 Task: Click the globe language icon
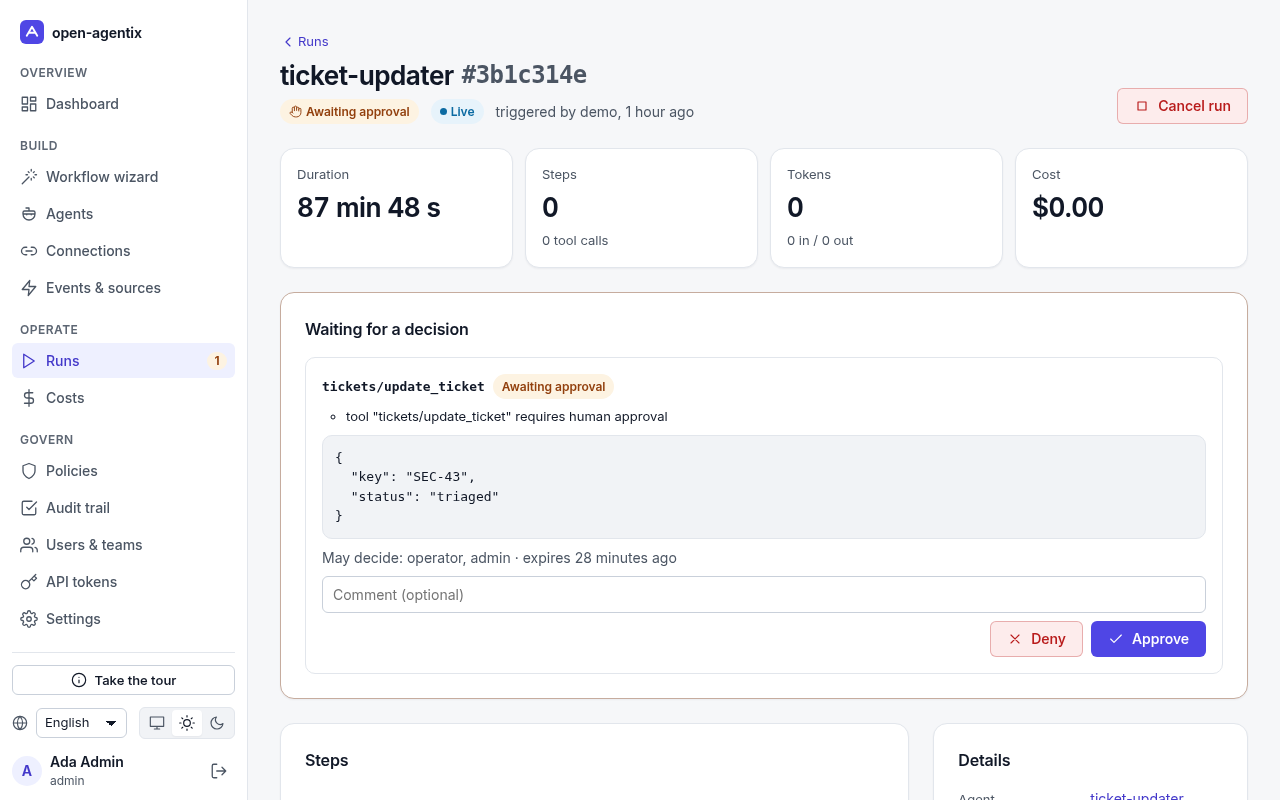(x=20, y=723)
